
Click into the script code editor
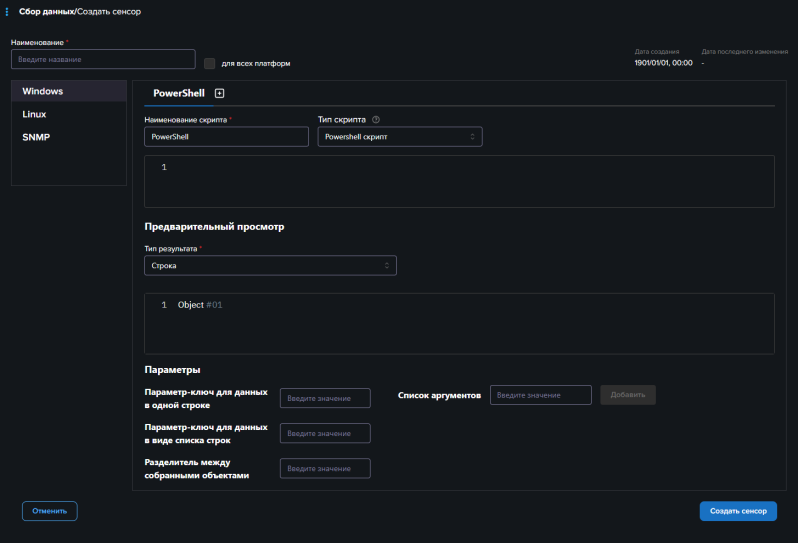coord(459,181)
